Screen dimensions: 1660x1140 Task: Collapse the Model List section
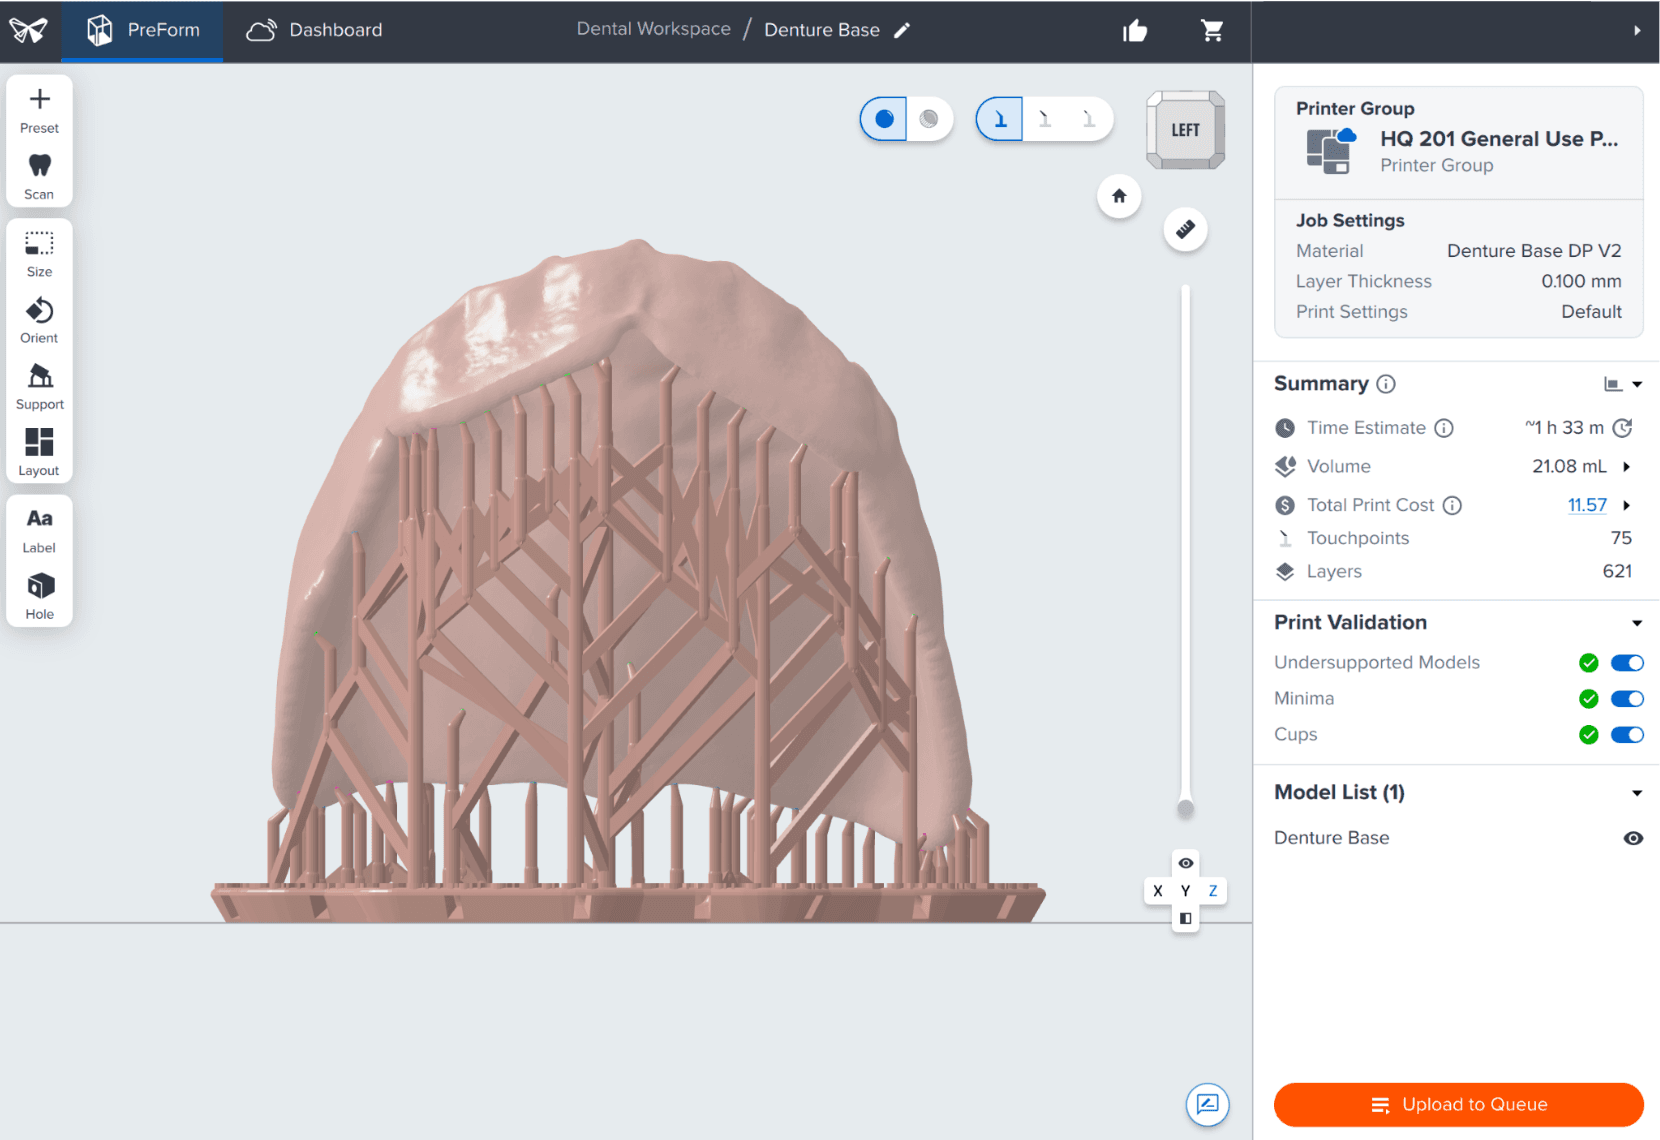pyautogui.click(x=1637, y=793)
